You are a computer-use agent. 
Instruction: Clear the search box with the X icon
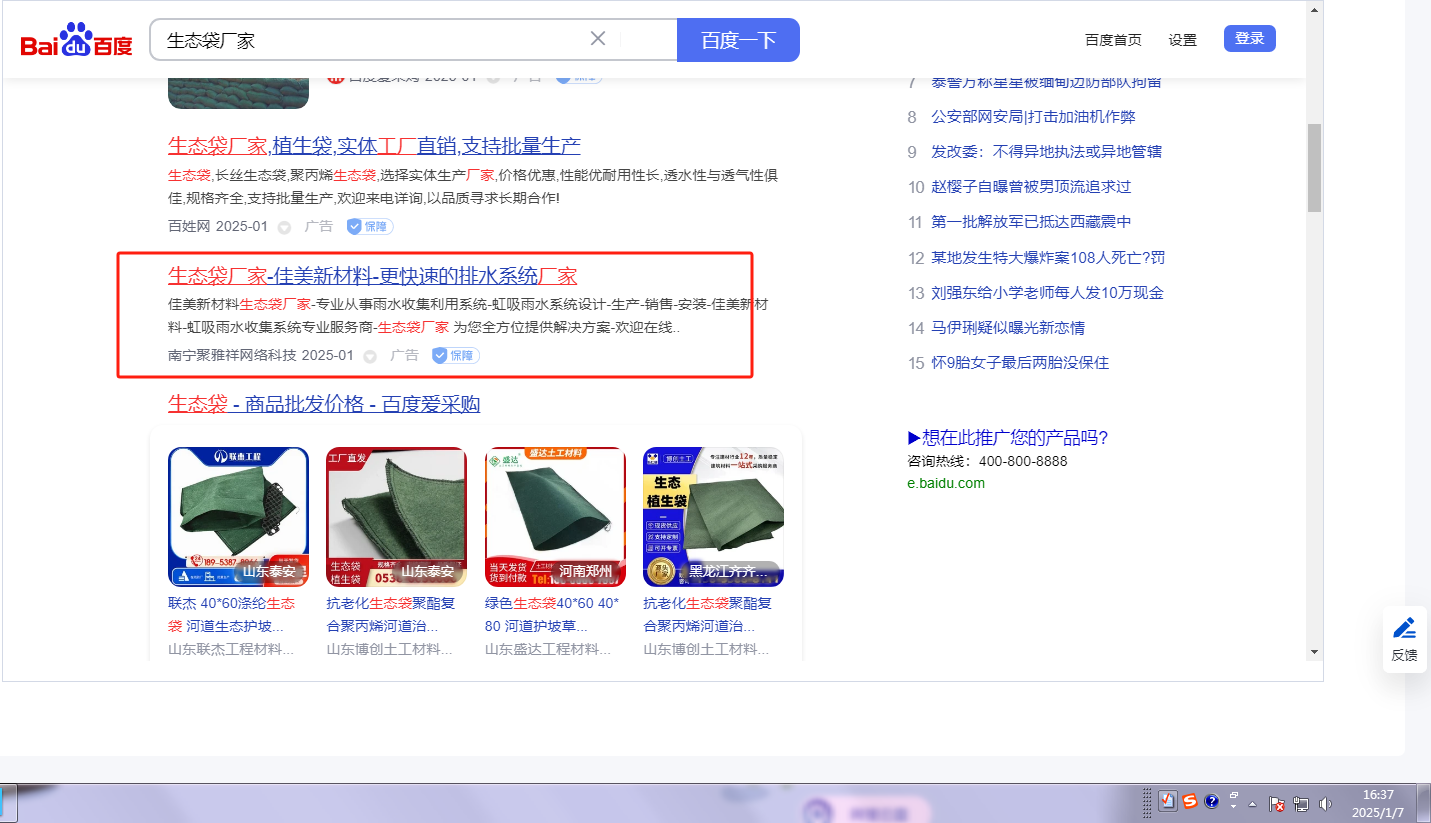point(598,39)
